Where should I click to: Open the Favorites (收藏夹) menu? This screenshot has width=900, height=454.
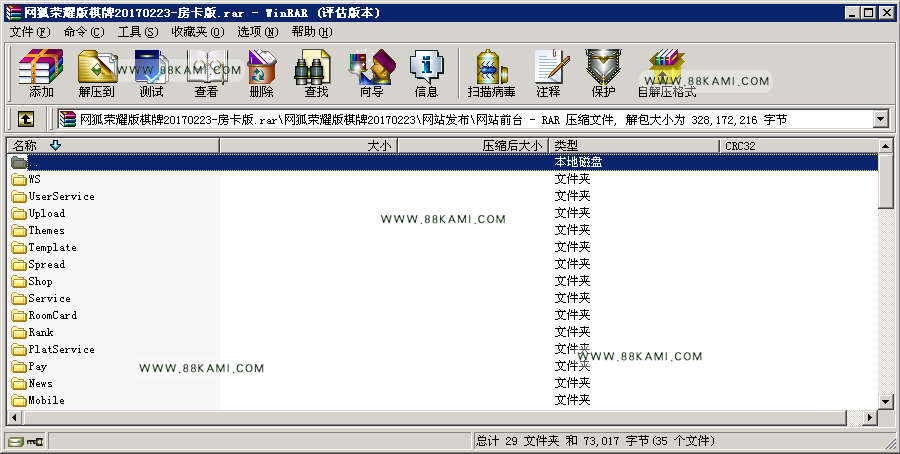click(198, 32)
